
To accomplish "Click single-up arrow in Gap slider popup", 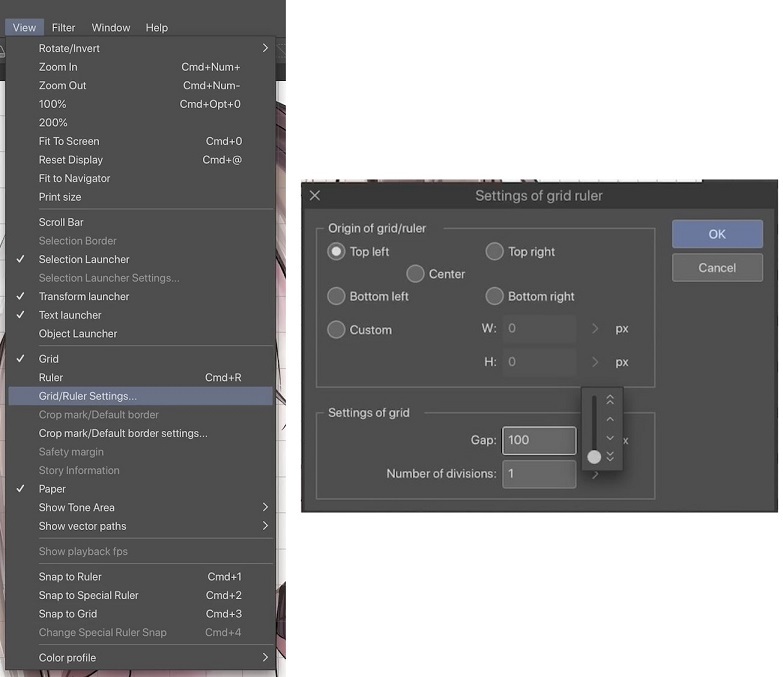I will 610,419.
